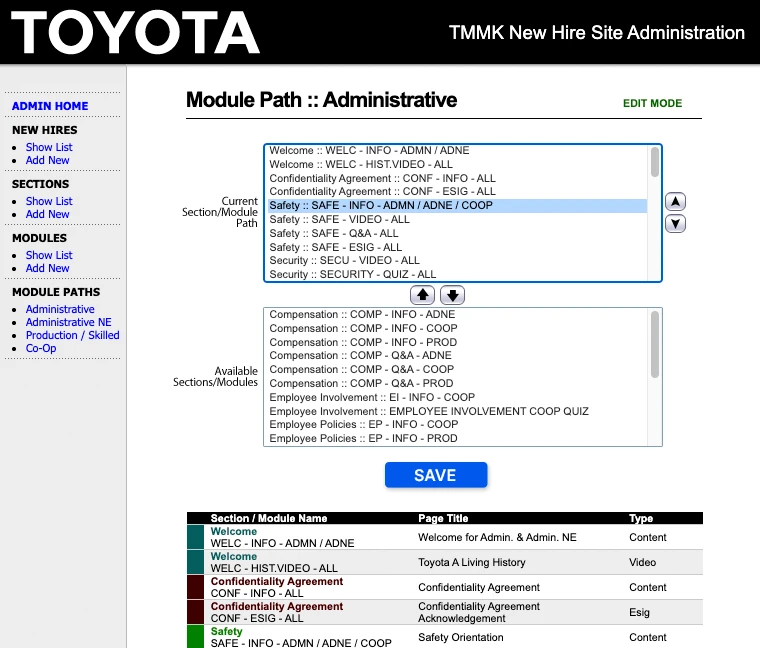This screenshot has height=648, width=760.
Task: Go to ADMIN HOME
Action: 50,106
